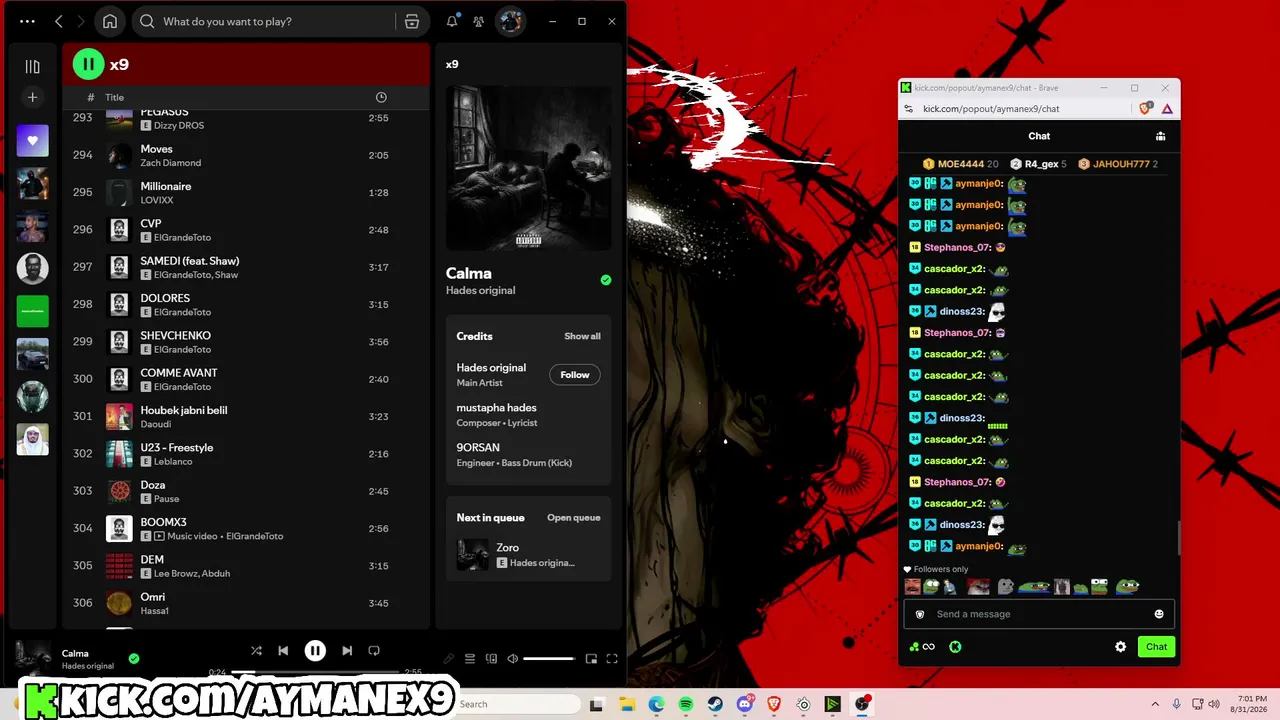This screenshot has width=1280, height=720.
Task: Skip to the next track
Action: click(347, 651)
